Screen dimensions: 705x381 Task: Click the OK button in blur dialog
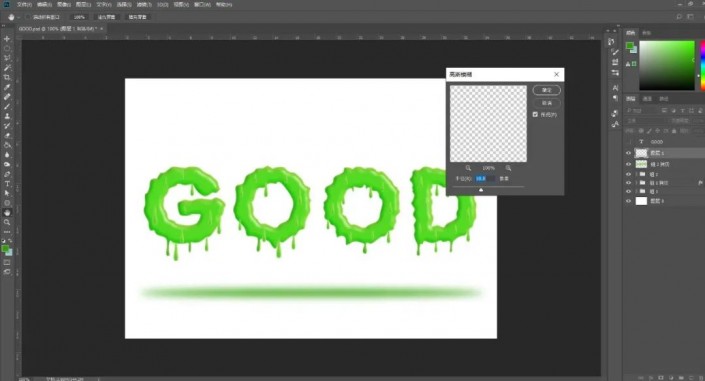pos(547,90)
